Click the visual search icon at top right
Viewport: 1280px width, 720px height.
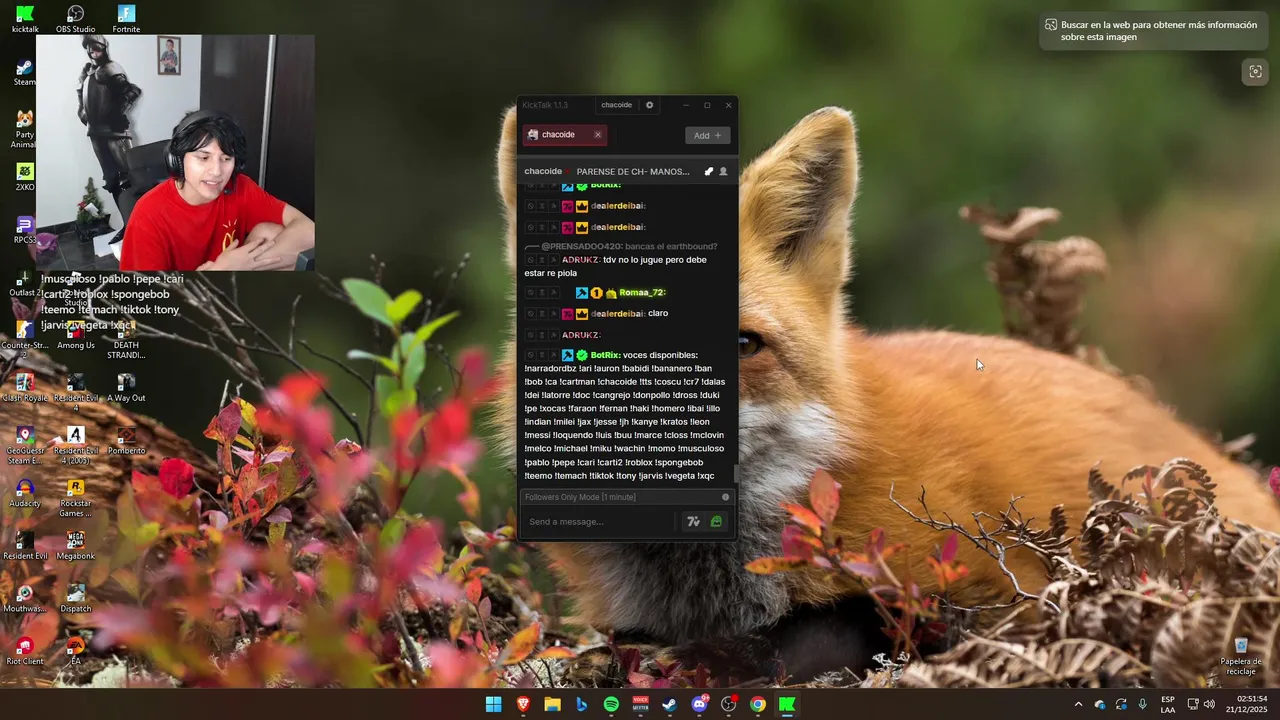(1255, 72)
